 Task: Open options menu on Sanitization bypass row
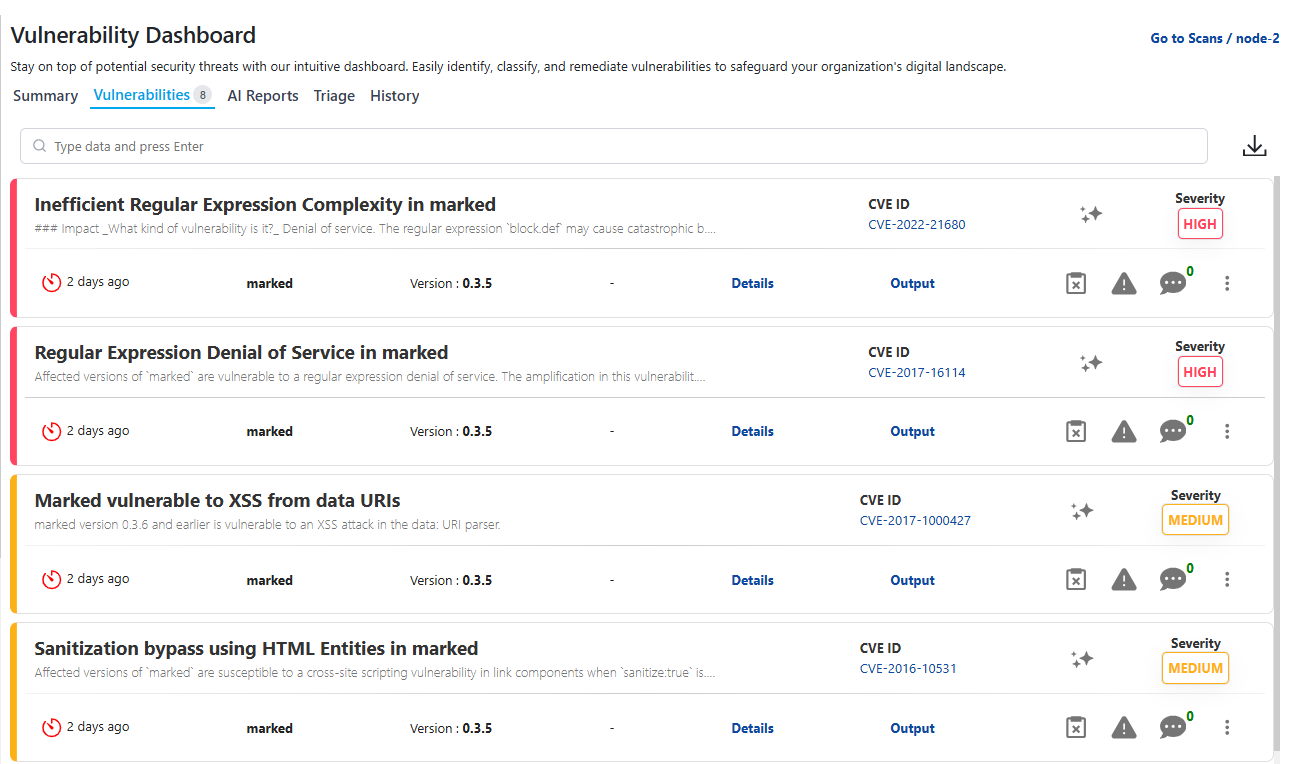point(1227,727)
